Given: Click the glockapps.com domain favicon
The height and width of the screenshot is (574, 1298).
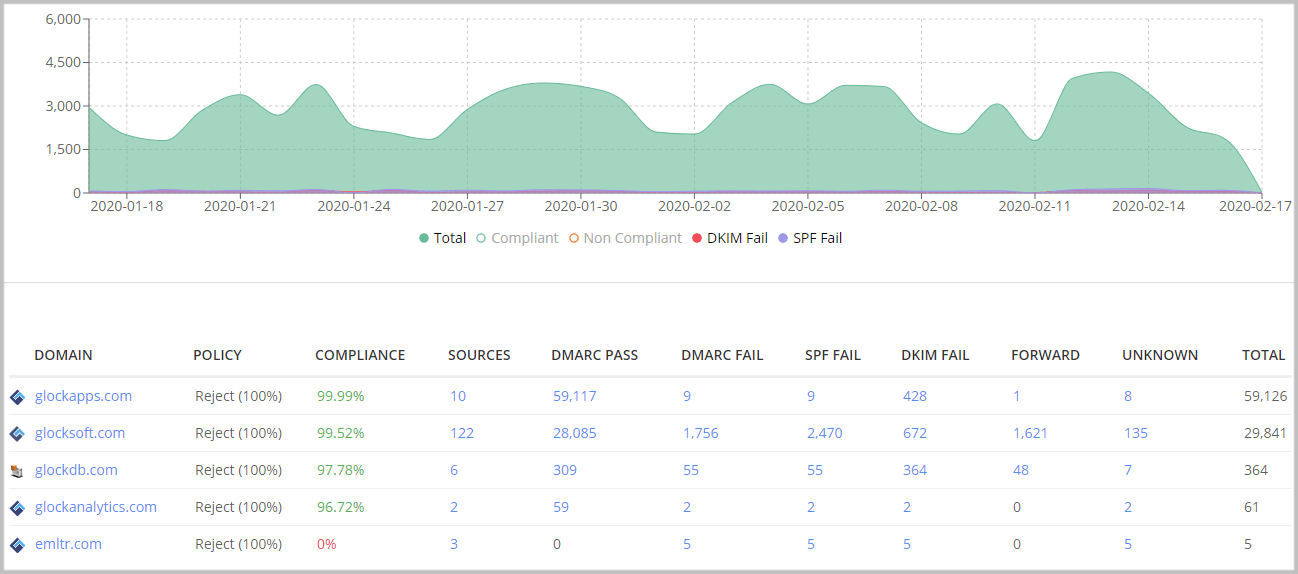Looking at the screenshot, I should tap(17, 397).
